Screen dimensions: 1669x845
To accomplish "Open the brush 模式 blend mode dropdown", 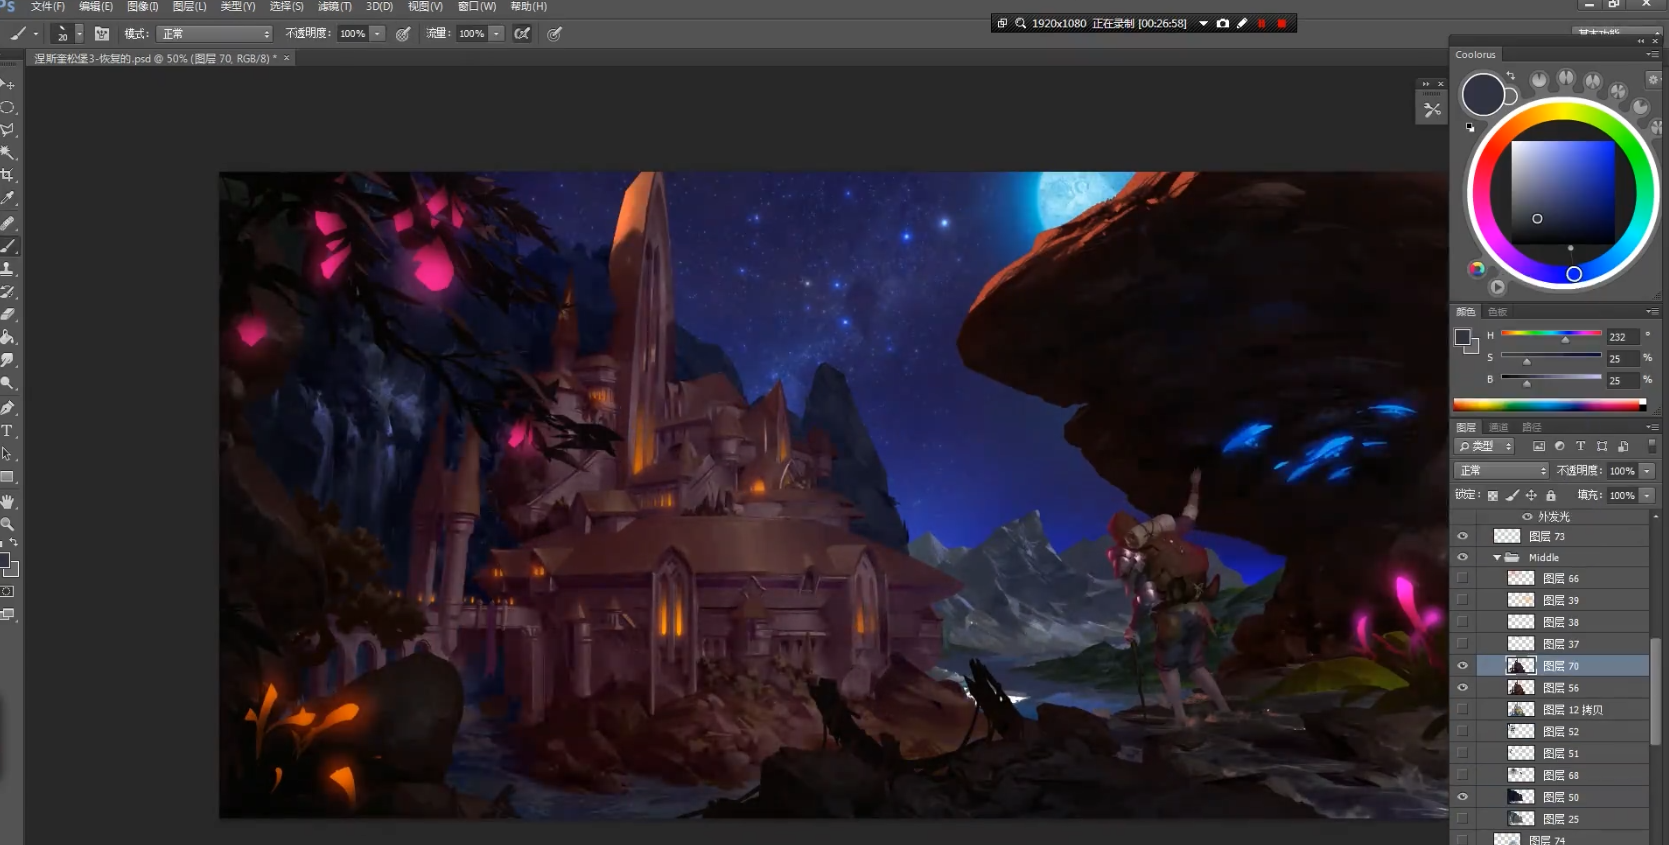I will tap(214, 34).
